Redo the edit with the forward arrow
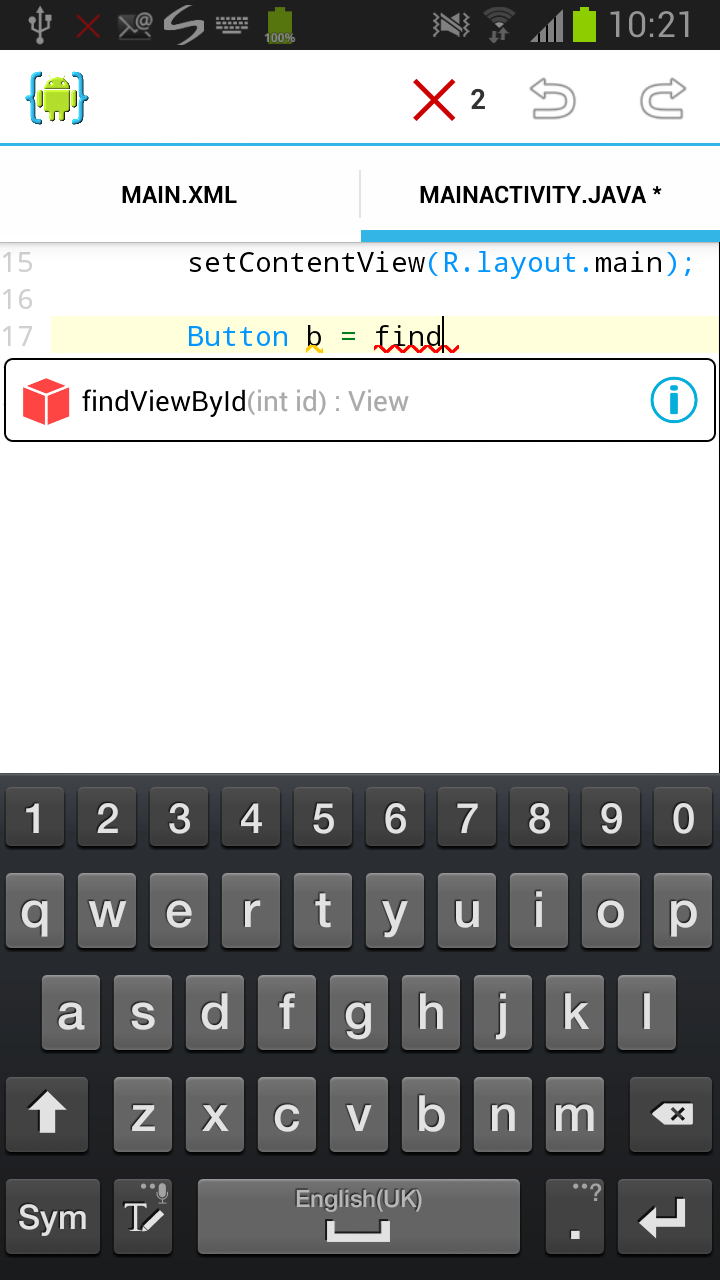Image resolution: width=720 pixels, height=1280 pixels. [663, 99]
